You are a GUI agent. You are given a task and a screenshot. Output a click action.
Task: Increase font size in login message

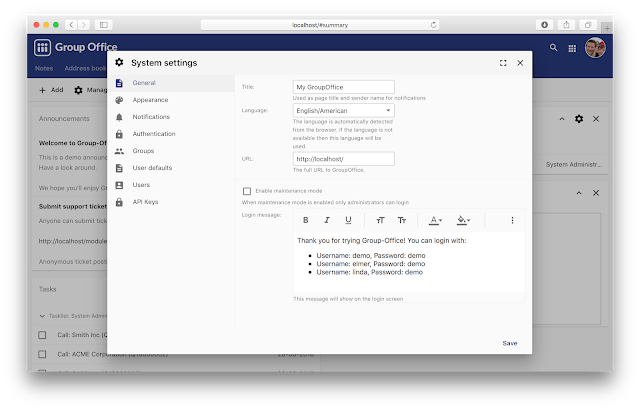380,220
